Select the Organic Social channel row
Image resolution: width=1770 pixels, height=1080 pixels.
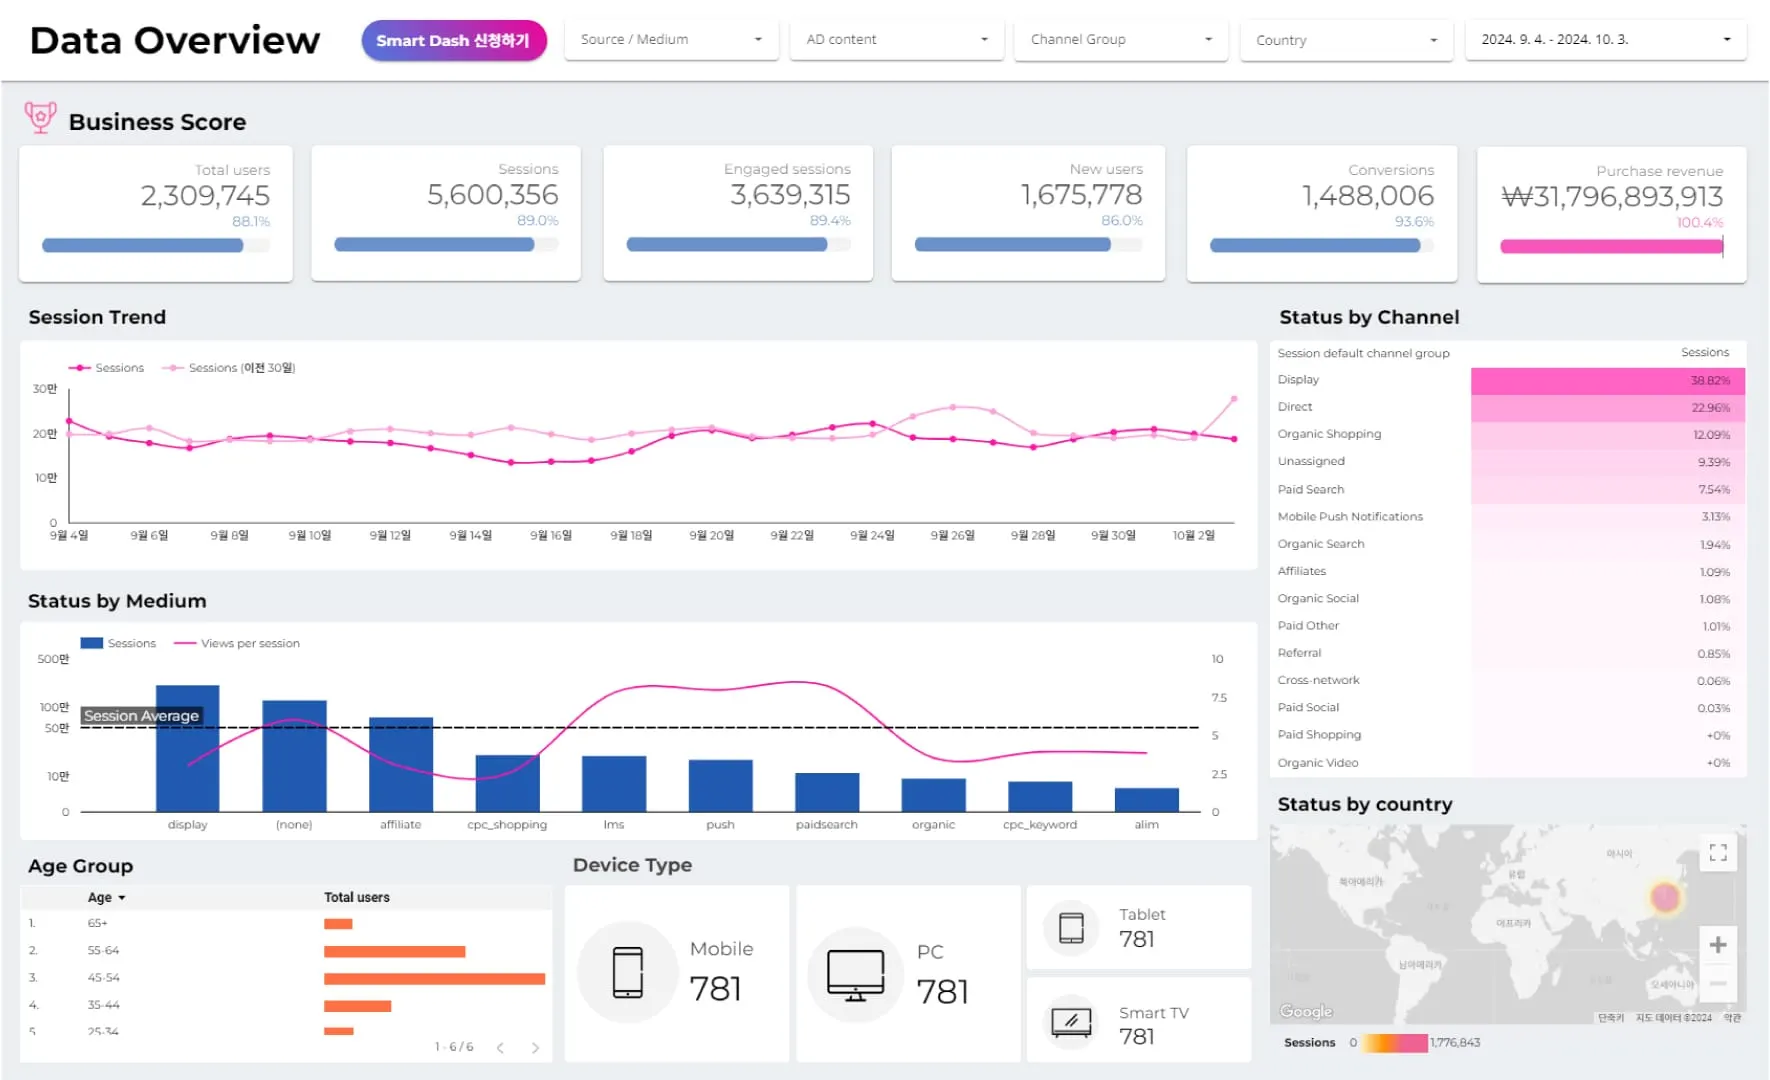tap(1508, 598)
